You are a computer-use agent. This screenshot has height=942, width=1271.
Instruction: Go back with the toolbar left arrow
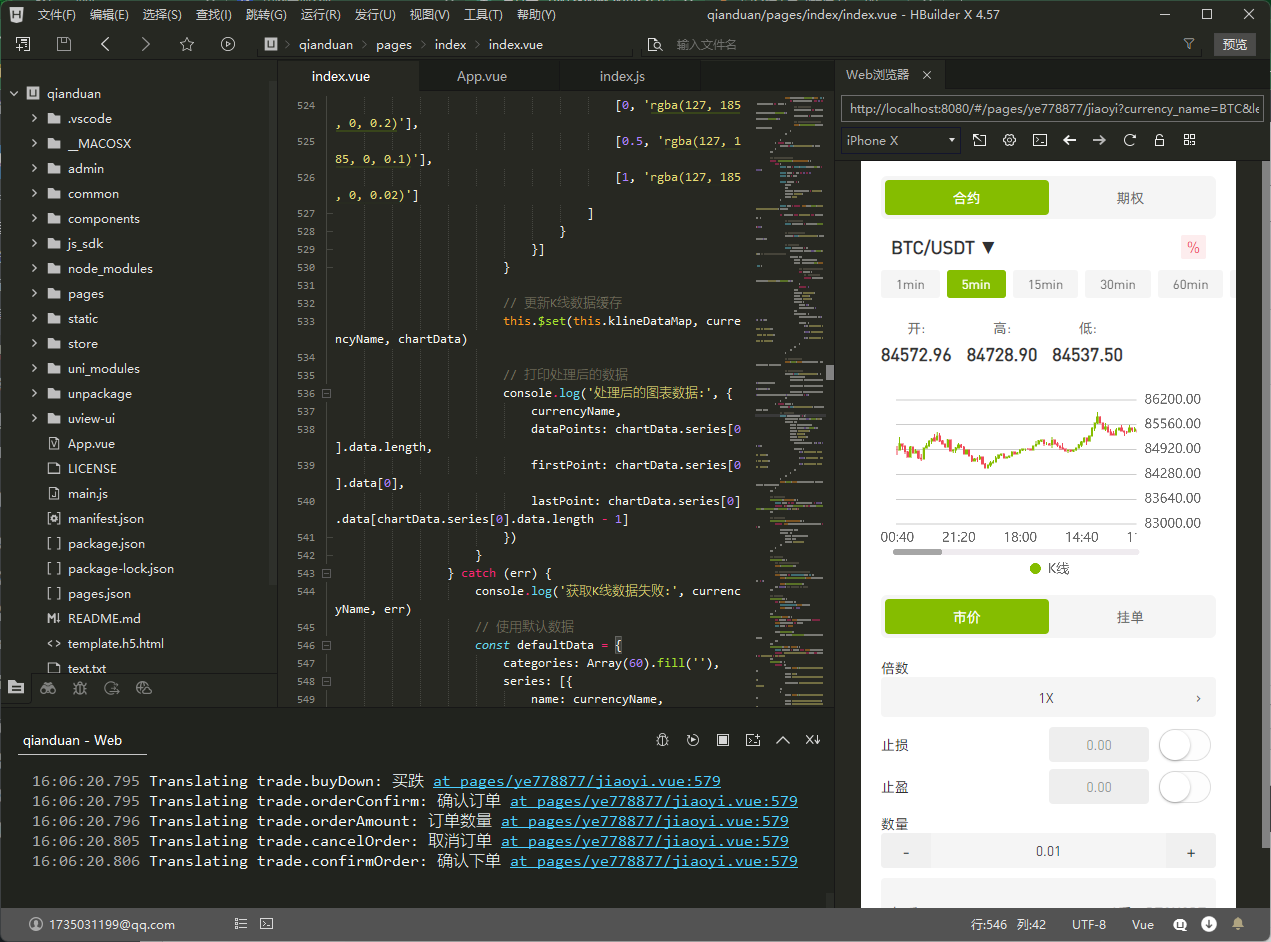[x=105, y=44]
